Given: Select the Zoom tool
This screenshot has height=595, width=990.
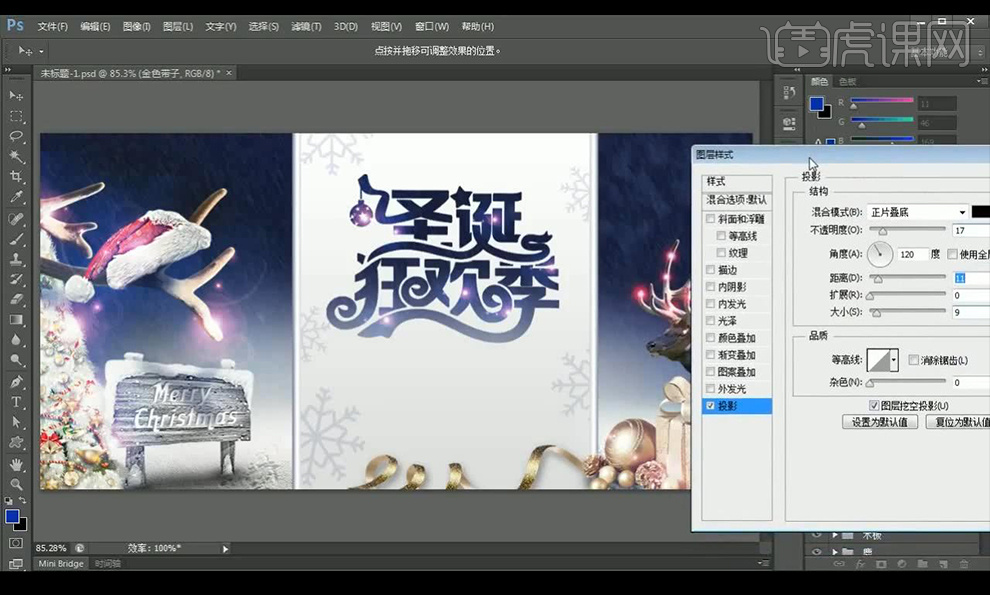Looking at the screenshot, I should [x=16, y=484].
